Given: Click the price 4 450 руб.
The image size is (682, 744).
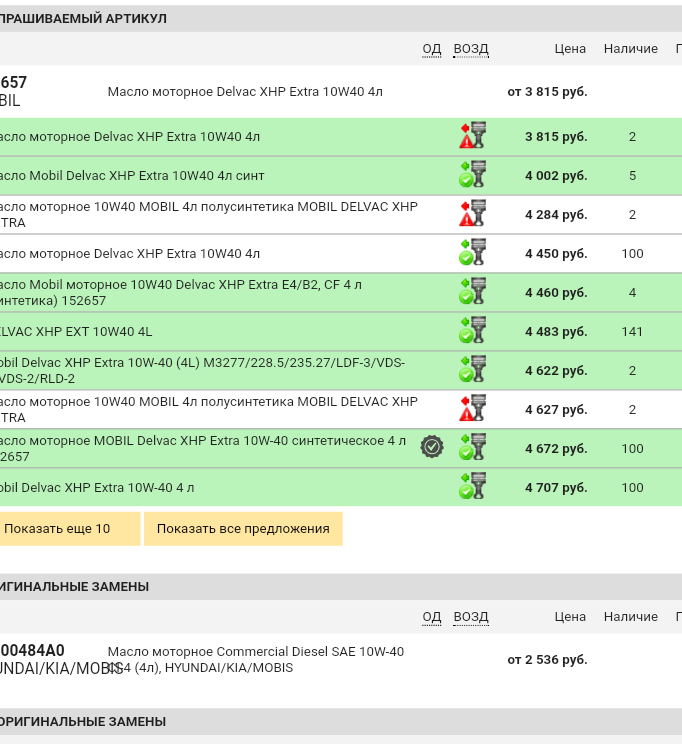Looking at the screenshot, I should [x=556, y=253].
